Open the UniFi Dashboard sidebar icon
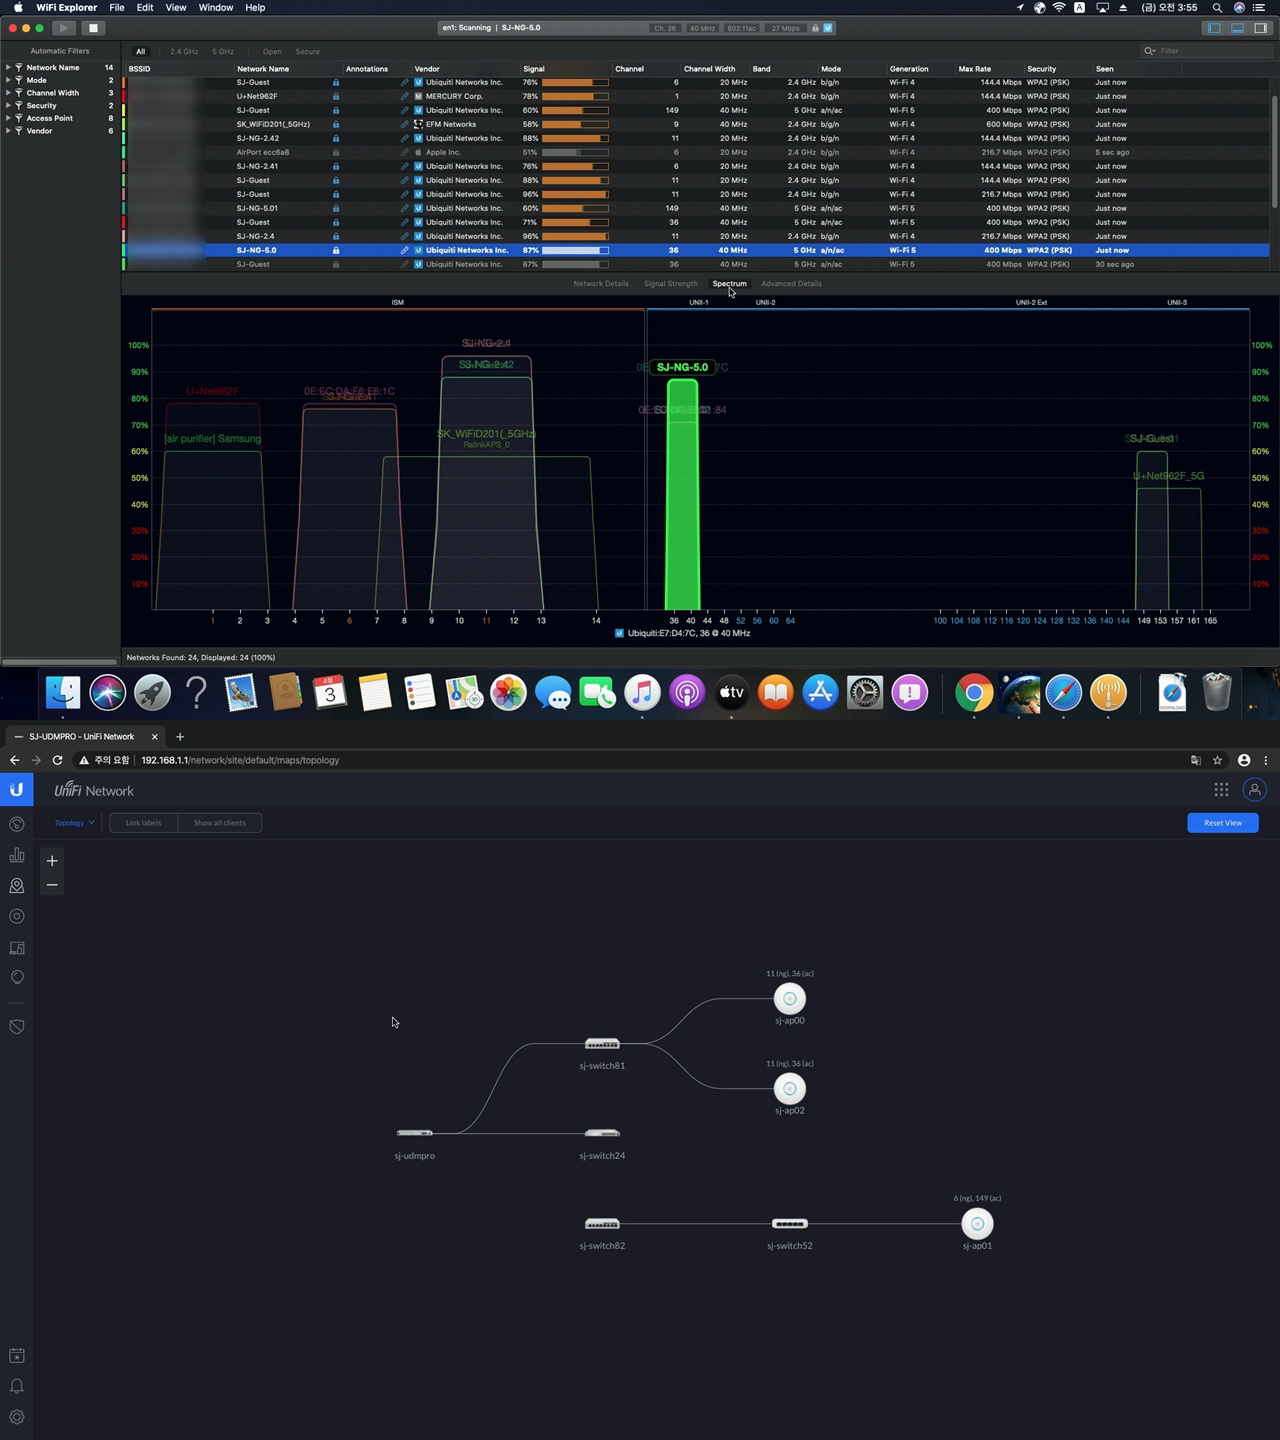This screenshot has width=1280, height=1440. click(x=17, y=824)
